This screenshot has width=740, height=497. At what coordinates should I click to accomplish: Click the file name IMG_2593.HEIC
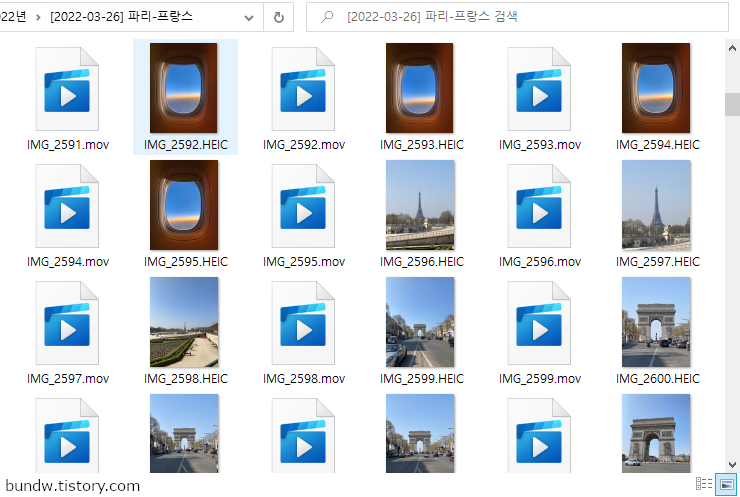[422, 145]
